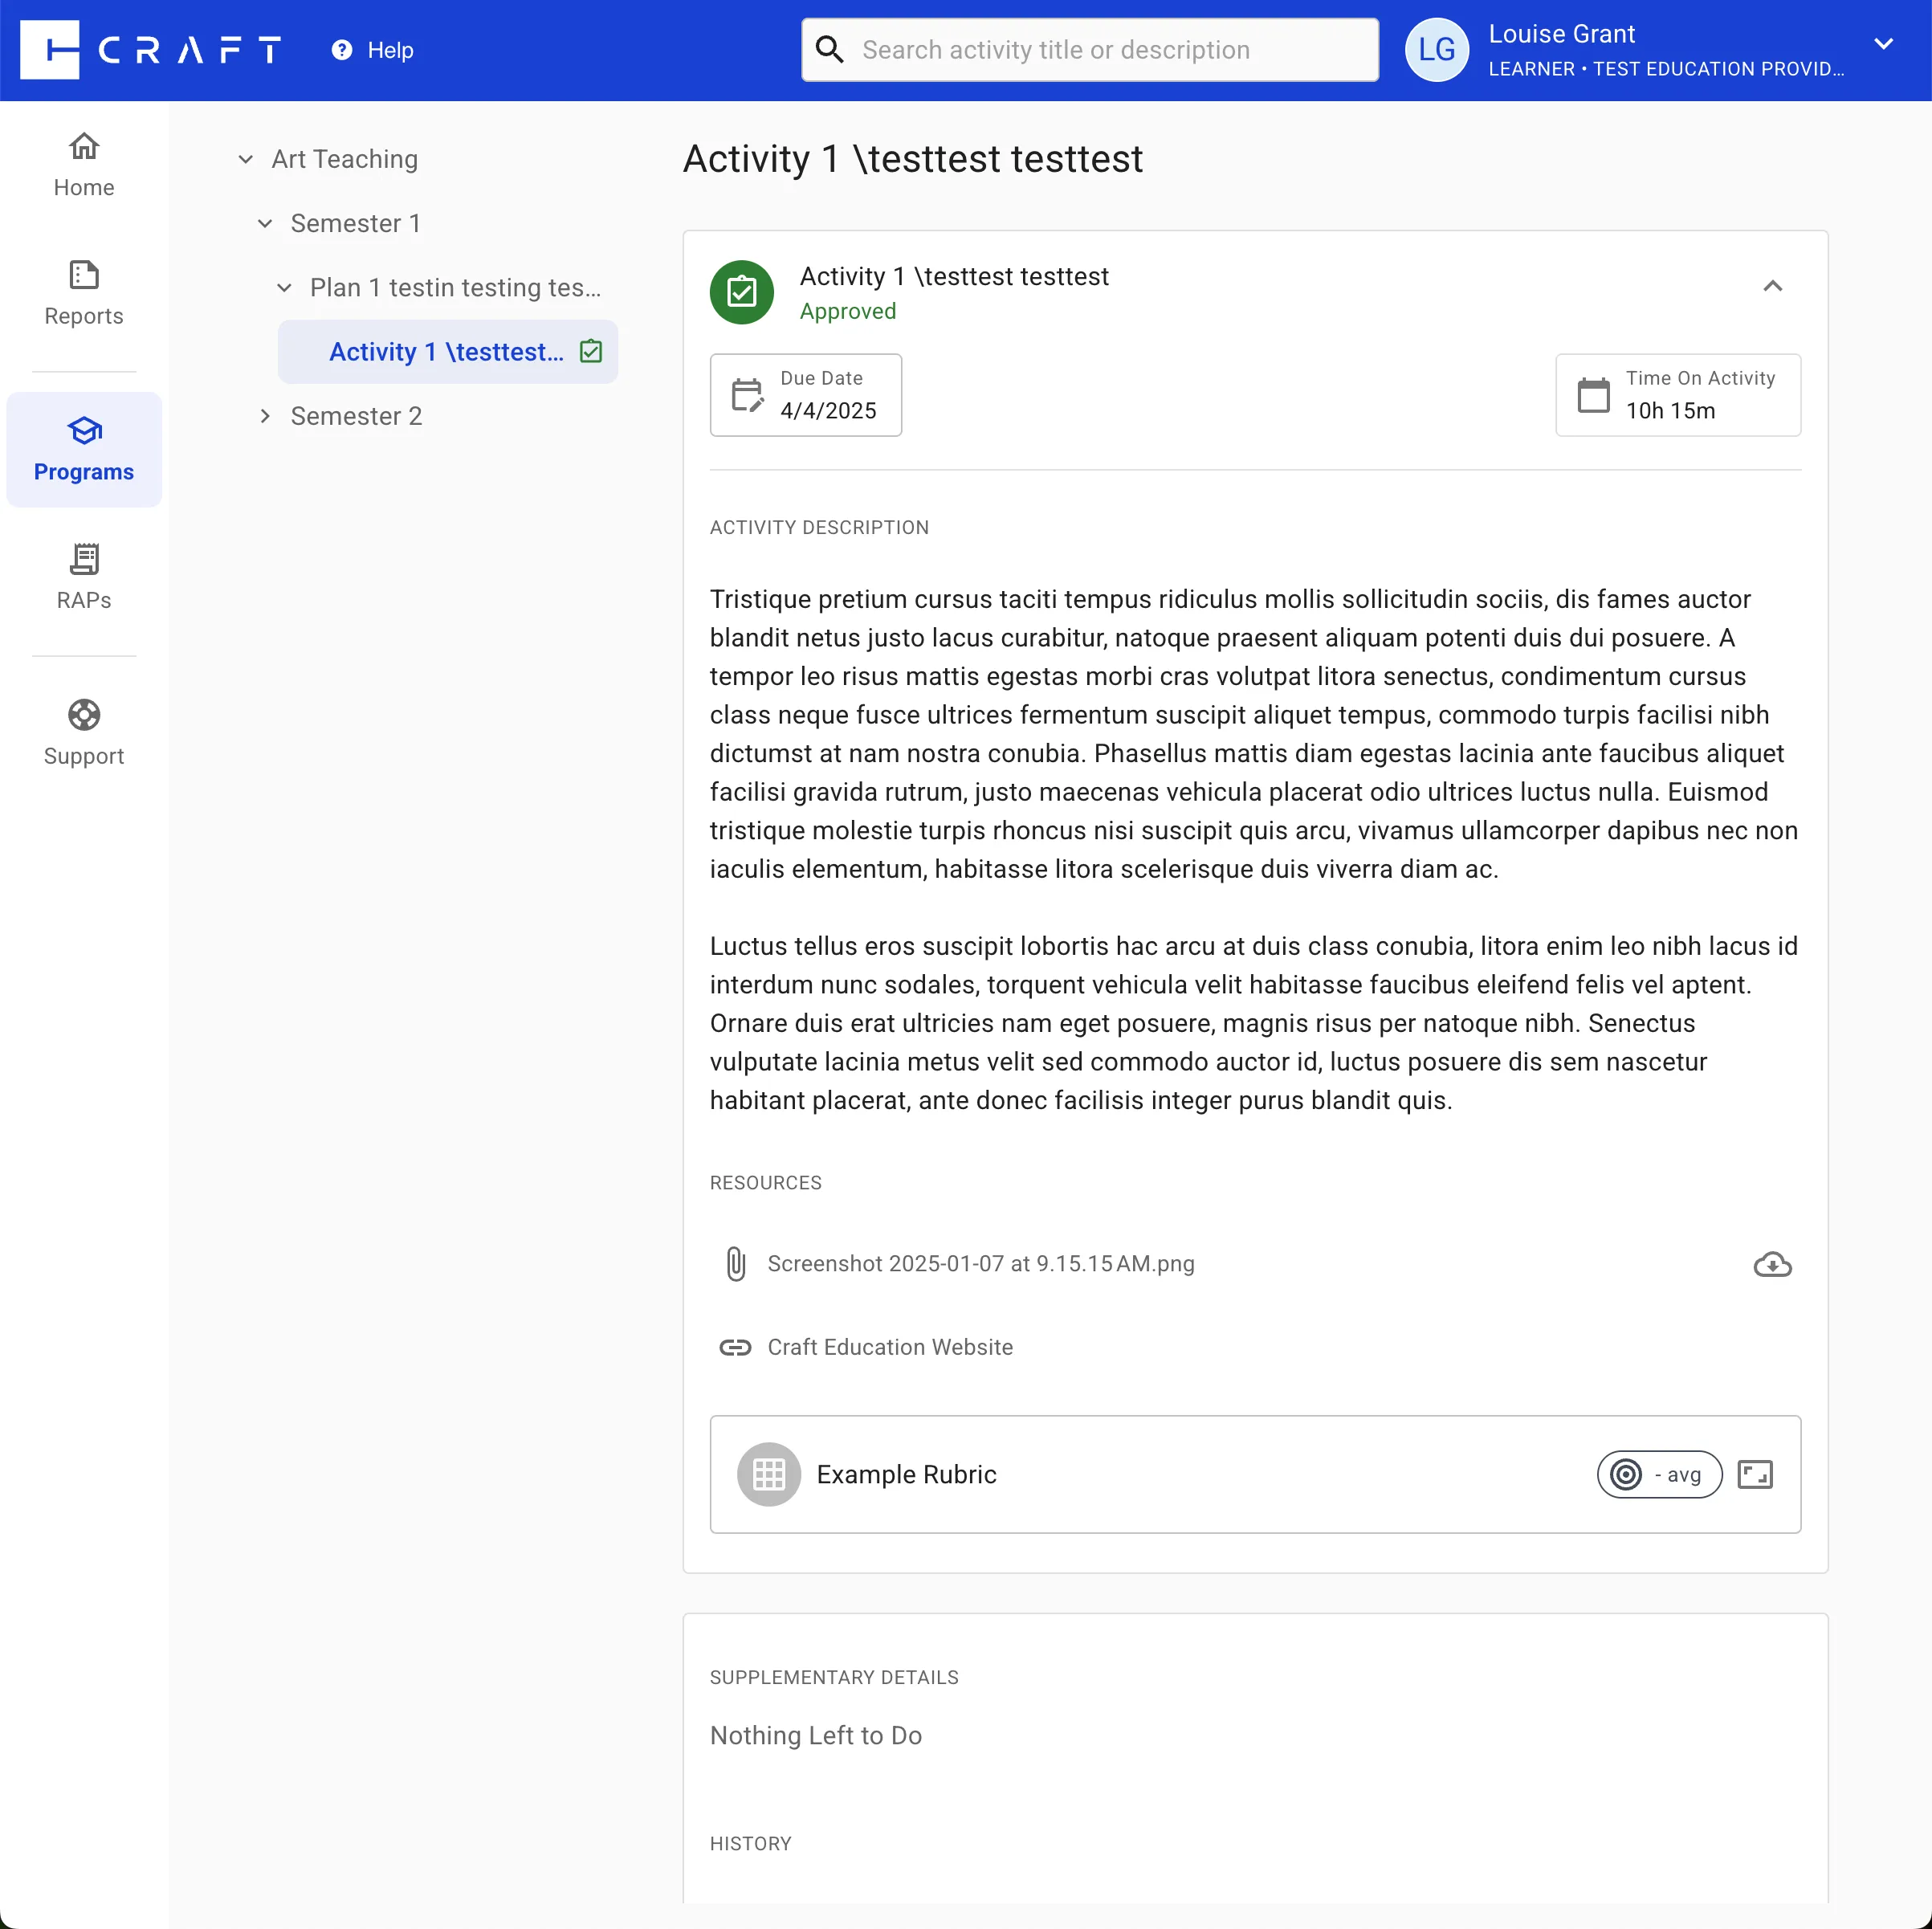Click the Due Date calendar edit icon
This screenshot has width=1932, height=1929.
(747, 395)
